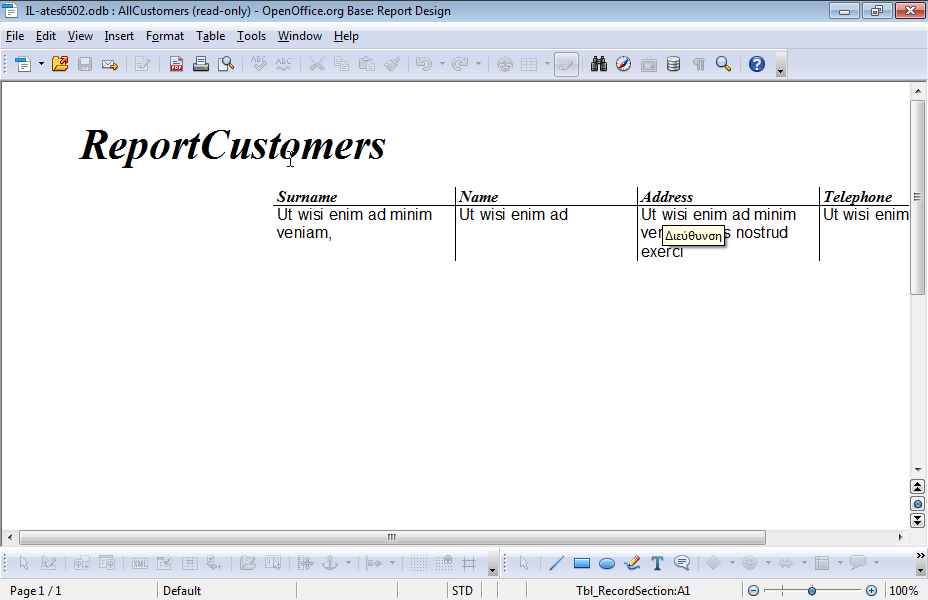
Task: Open the Navigator compass icon
Action: tap(623, 64)
